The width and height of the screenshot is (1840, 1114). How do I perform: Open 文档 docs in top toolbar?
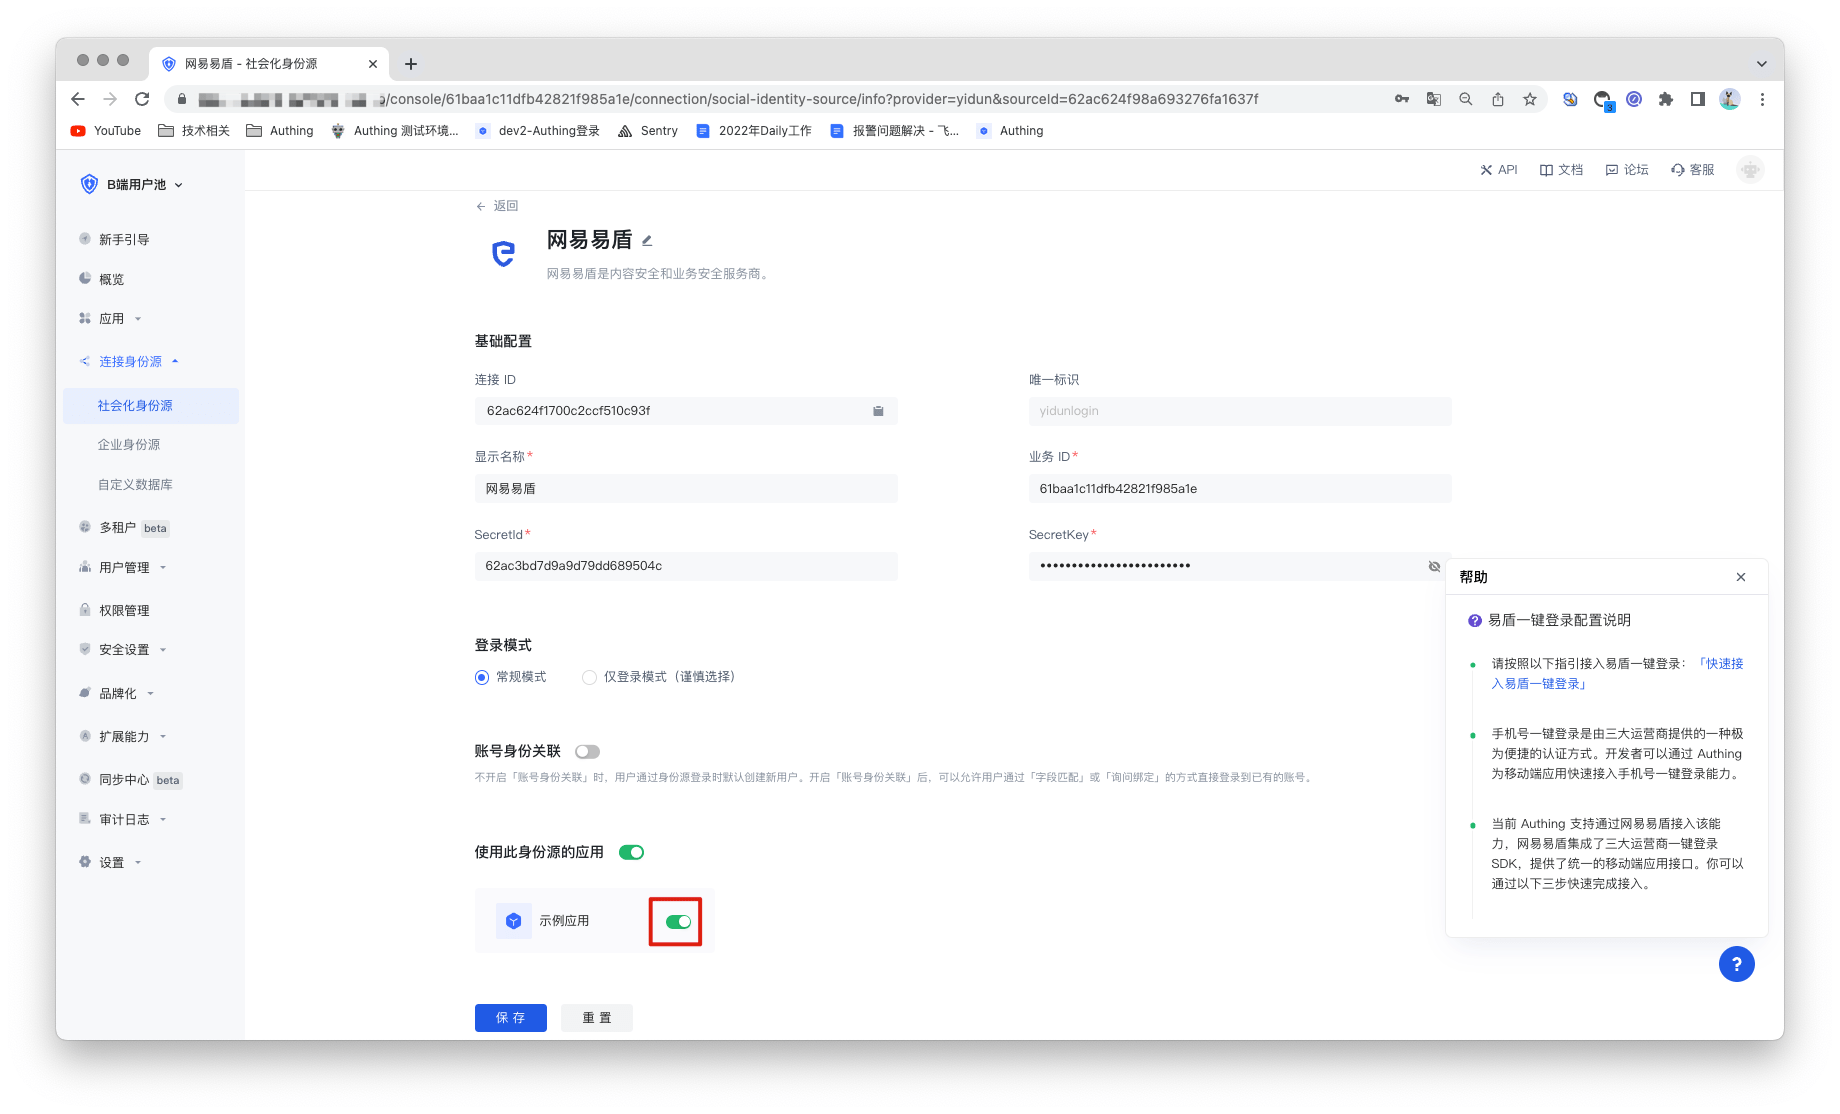coord(1561,170)
